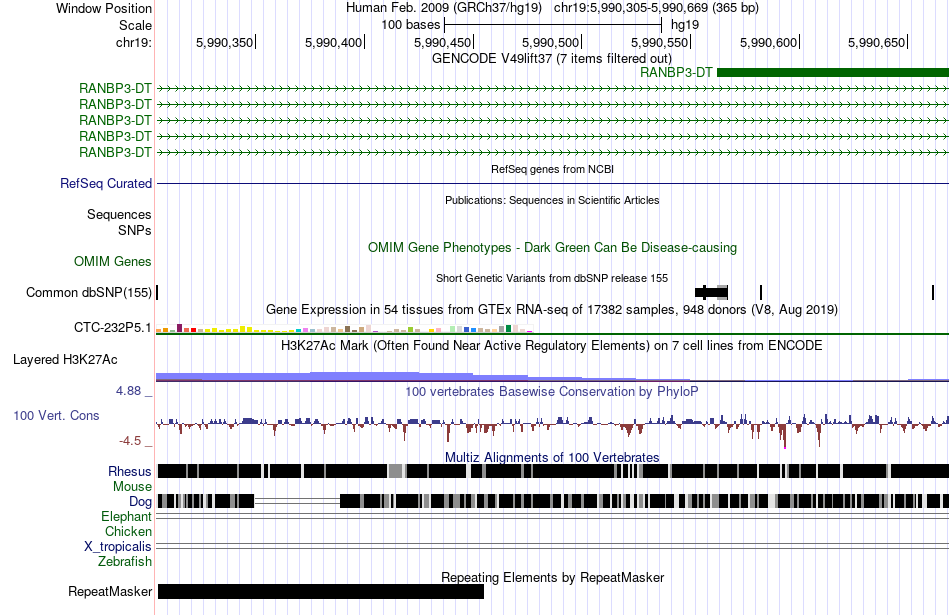Image resolution: width=950 pixels, height=615 pixels.
Task: Click the thick green RANBP3-DT exon block
Action: coord(832,73)
